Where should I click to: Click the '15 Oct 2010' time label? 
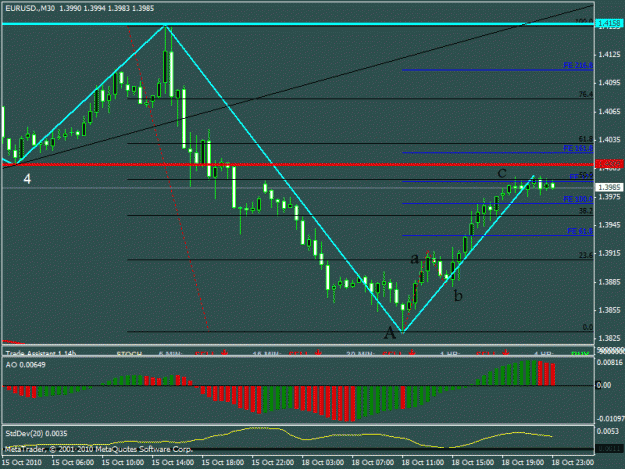(22, 462)
